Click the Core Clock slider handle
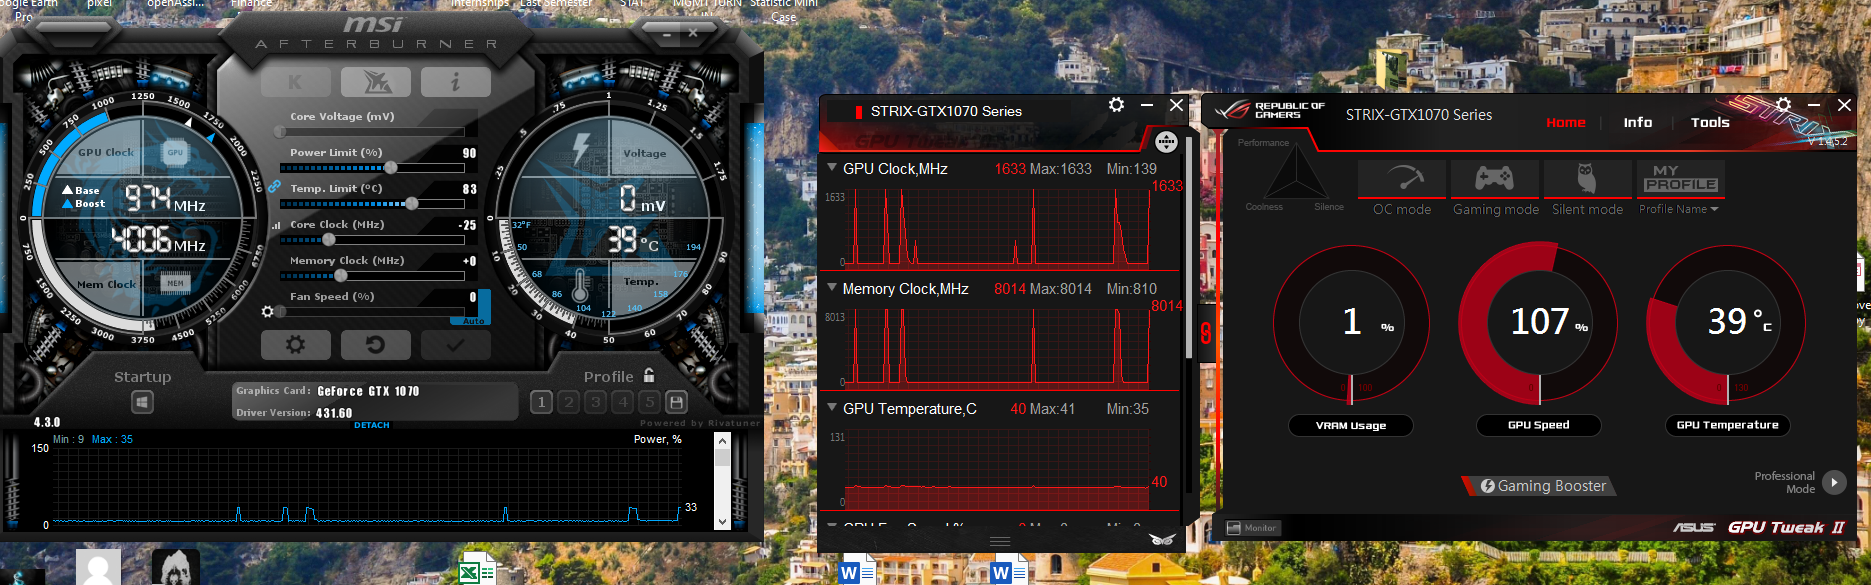1871x585 pixels. pos(328,240)
